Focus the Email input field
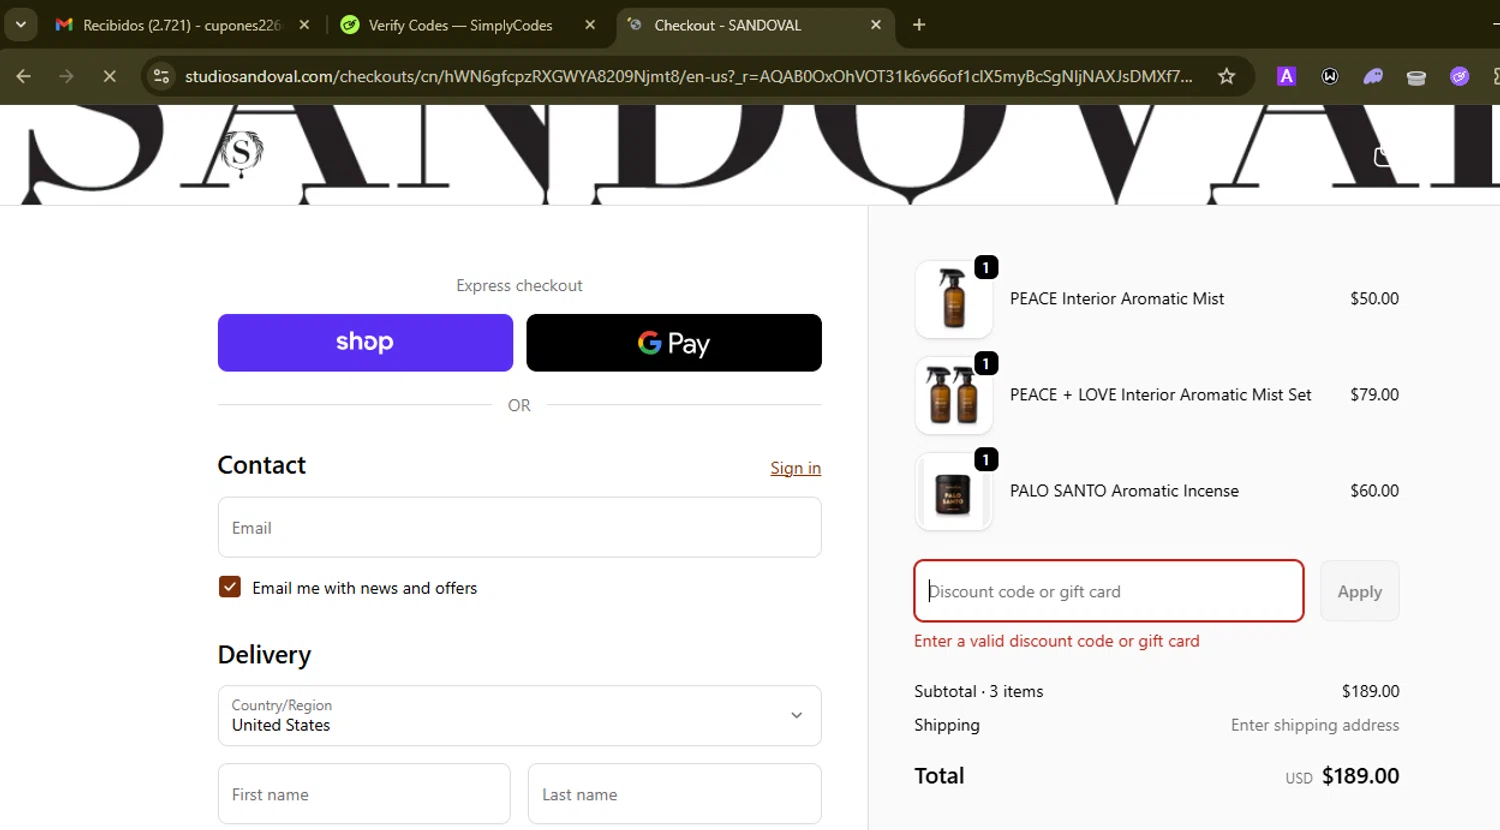Screen dimensions: 1500x830 pyautogui.click(x=520, y=527)
